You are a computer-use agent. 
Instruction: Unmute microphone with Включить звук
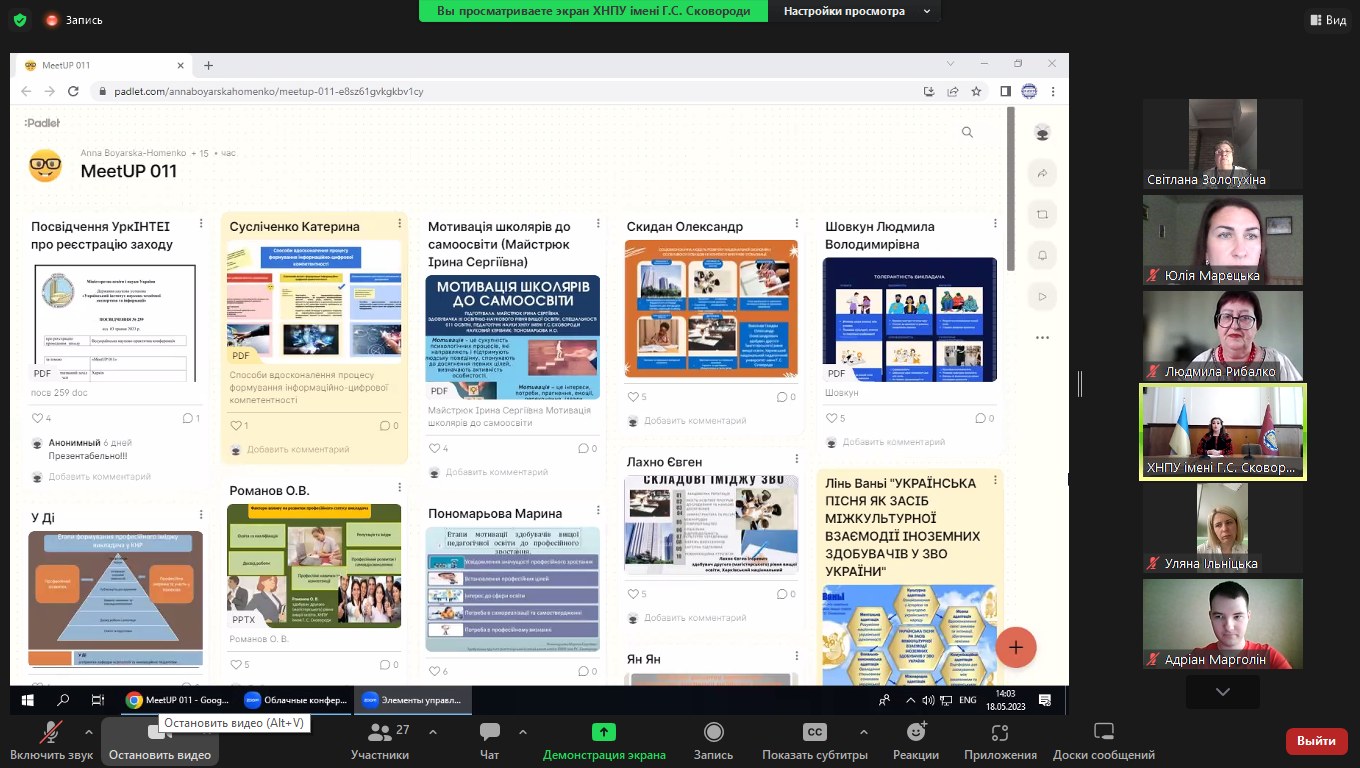tap(51, 741)
